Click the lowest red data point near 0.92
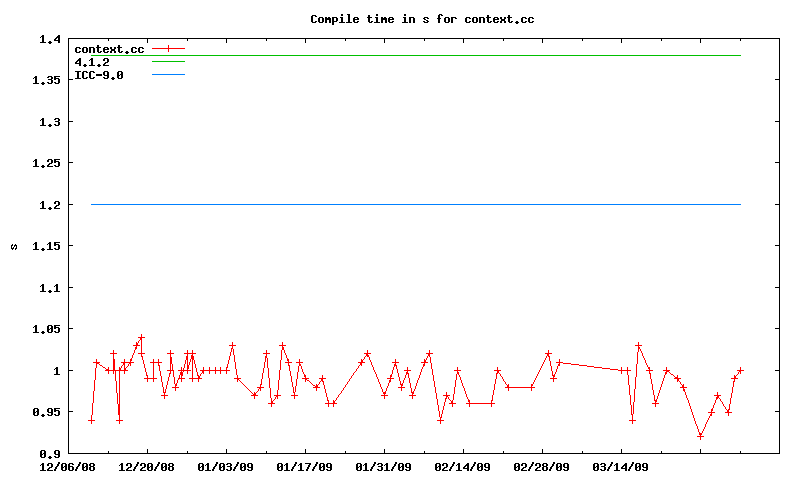 coord(700,436)
